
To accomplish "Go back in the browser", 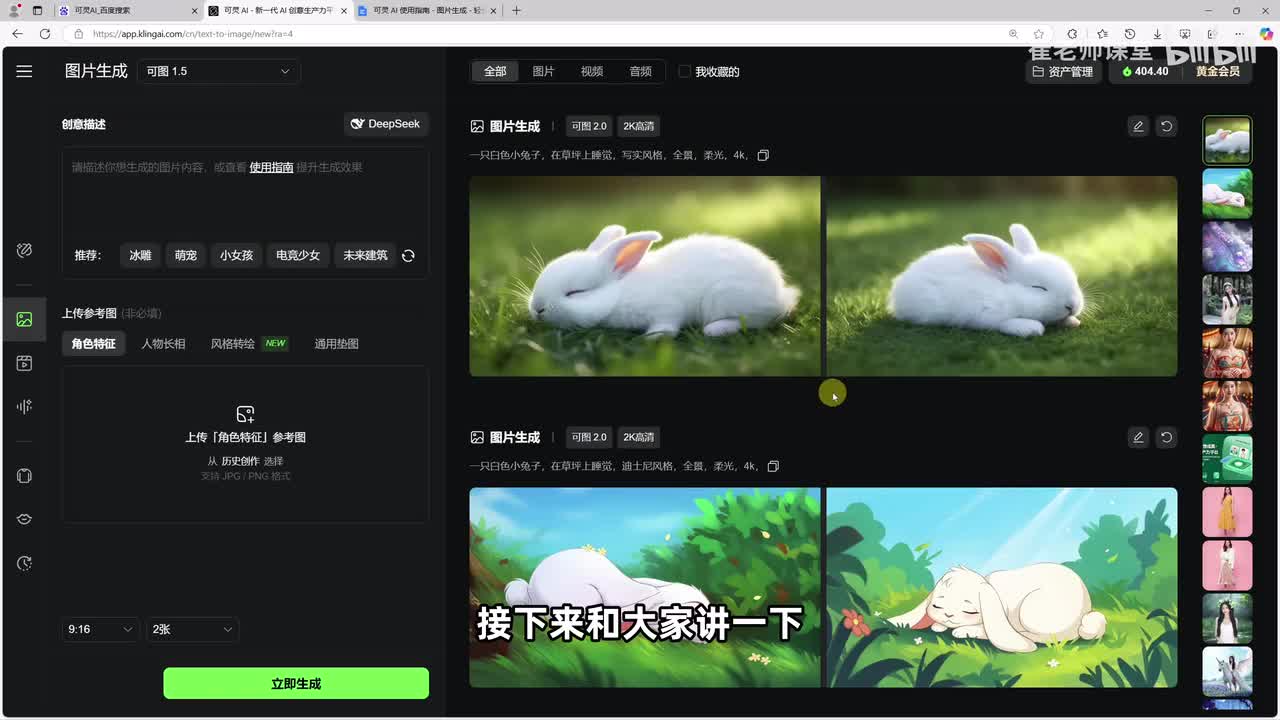I will (x=17, y=34).
